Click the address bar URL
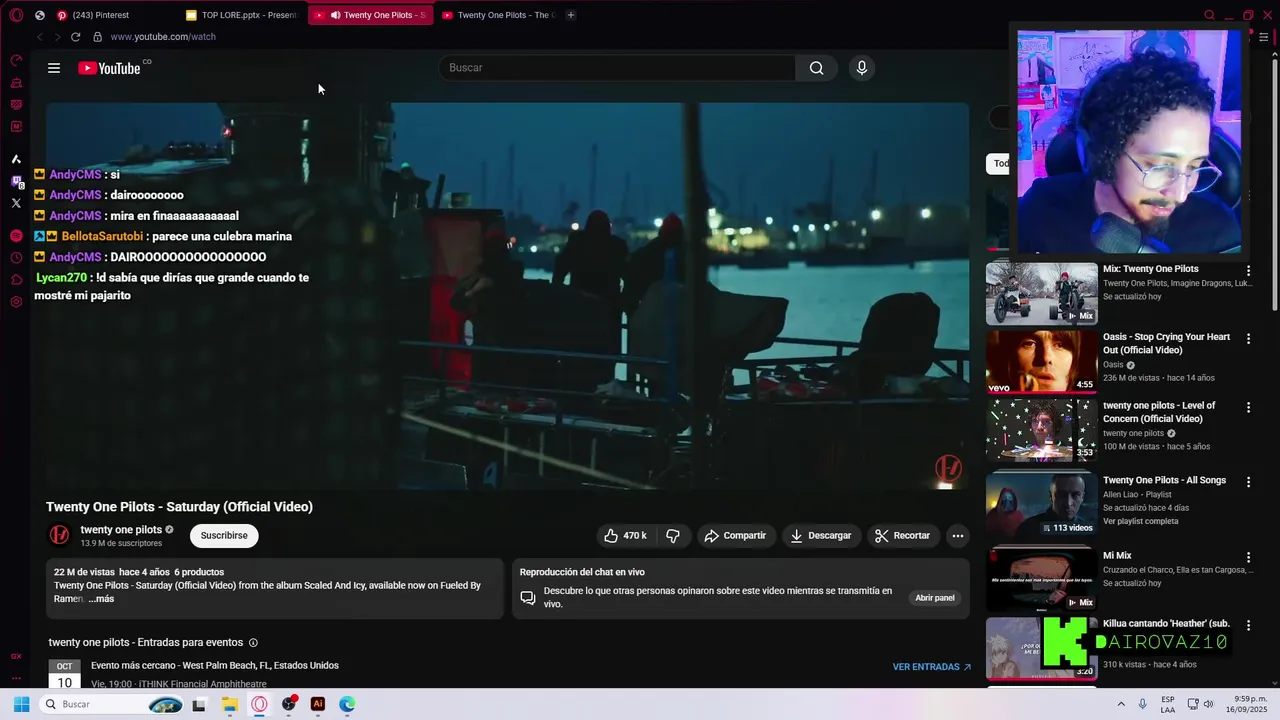 pos(163,37)
